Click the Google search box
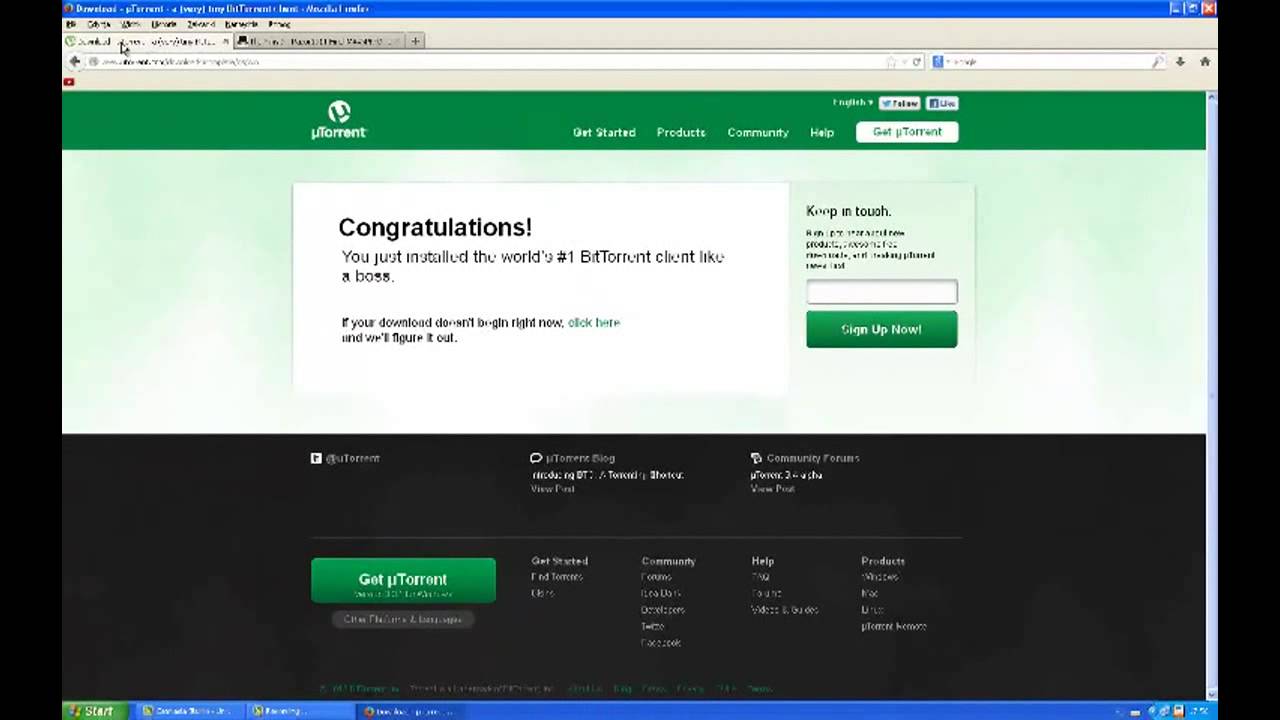This screenshot has width=1280, height=720. 1048,61
